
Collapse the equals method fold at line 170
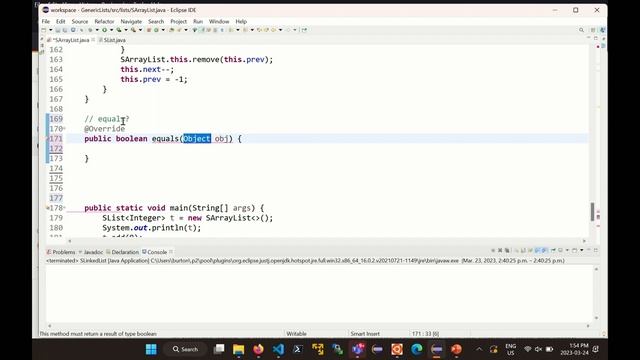coord(64,129)
